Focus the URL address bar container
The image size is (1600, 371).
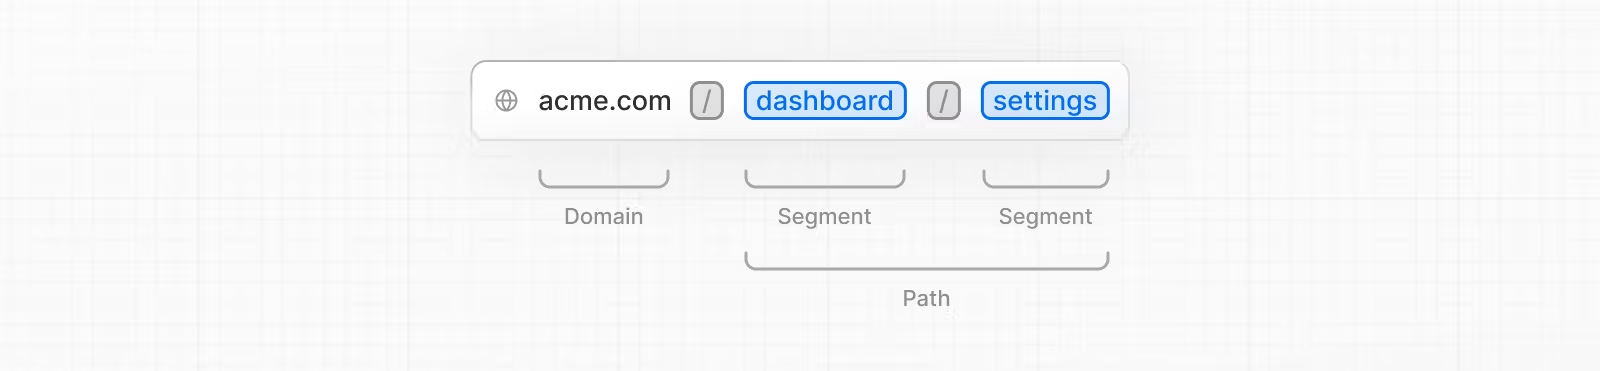(x=800, y=101)
